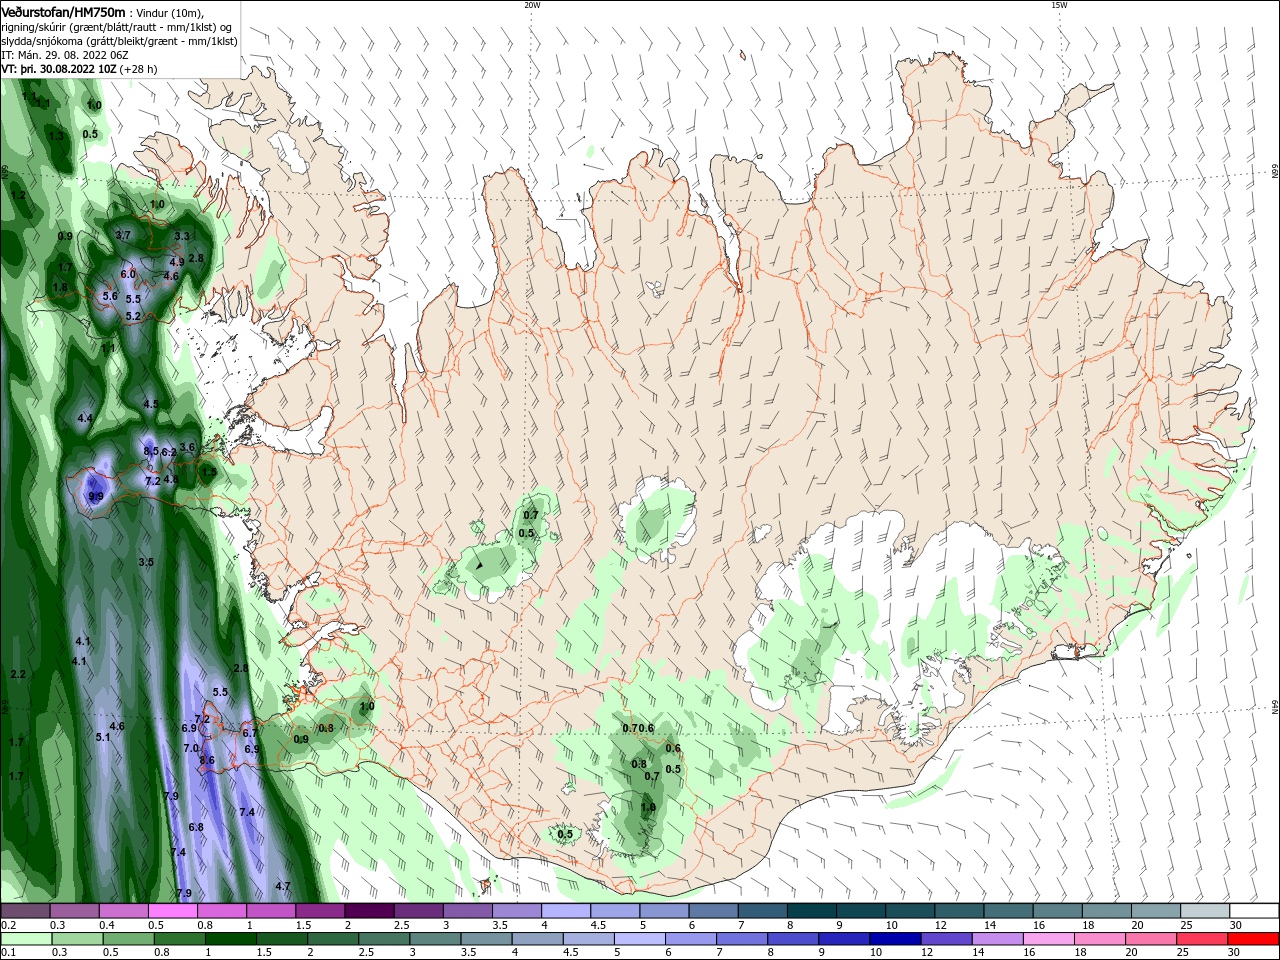The width and height of the screenshot is (1280, 960).
Task: Click the 4.8 precipitation value
Action: tap(171, 480)
